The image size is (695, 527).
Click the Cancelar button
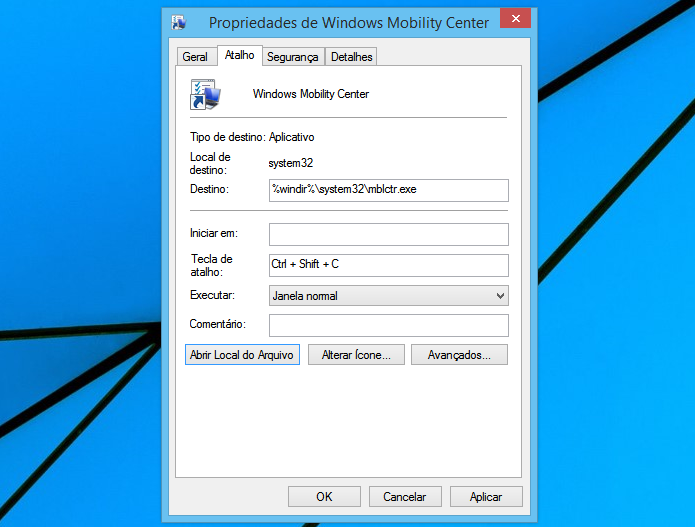point(405,496)
